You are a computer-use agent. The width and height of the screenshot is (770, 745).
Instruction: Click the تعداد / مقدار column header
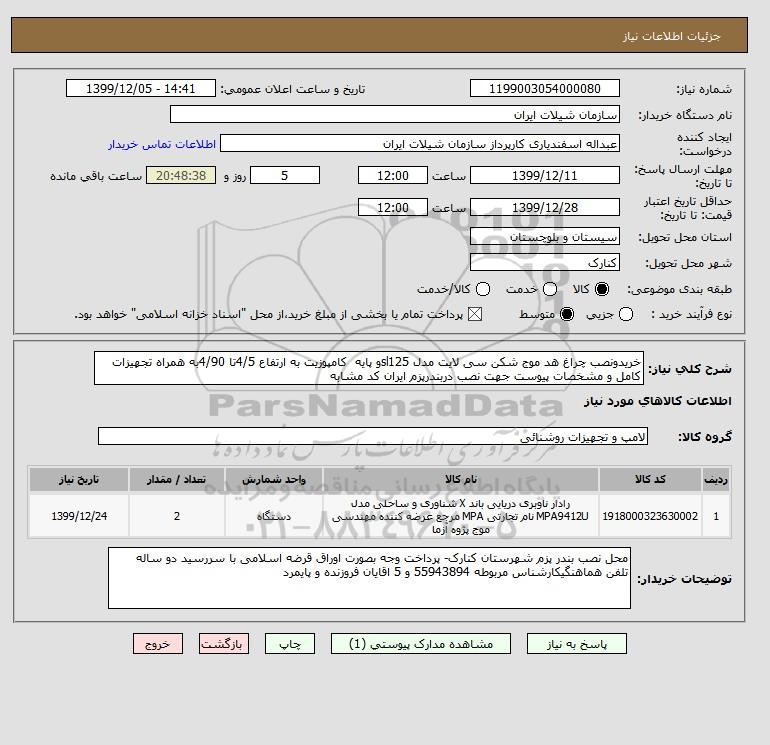177,479
